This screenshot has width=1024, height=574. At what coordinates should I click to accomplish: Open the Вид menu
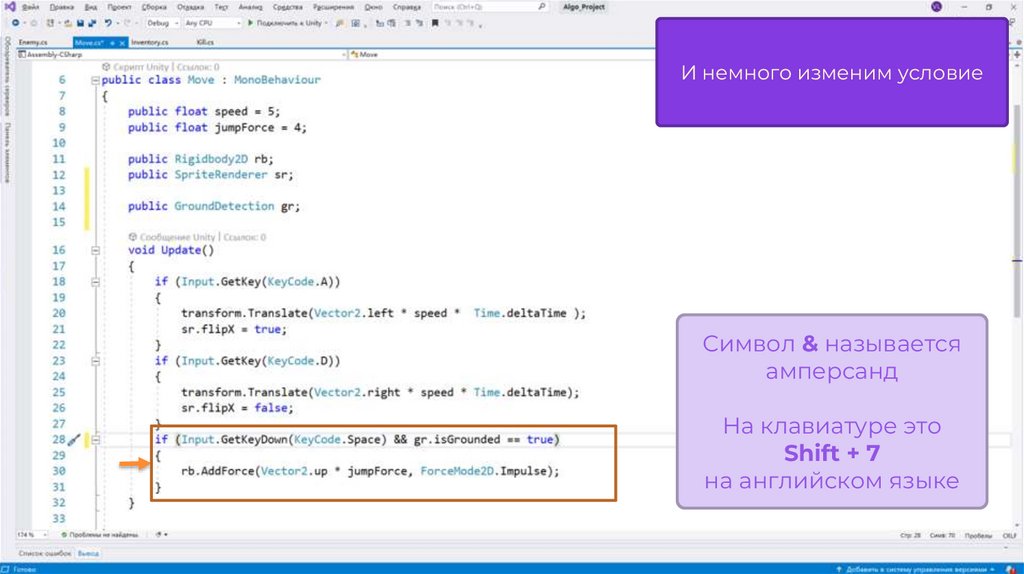point(91,7)
